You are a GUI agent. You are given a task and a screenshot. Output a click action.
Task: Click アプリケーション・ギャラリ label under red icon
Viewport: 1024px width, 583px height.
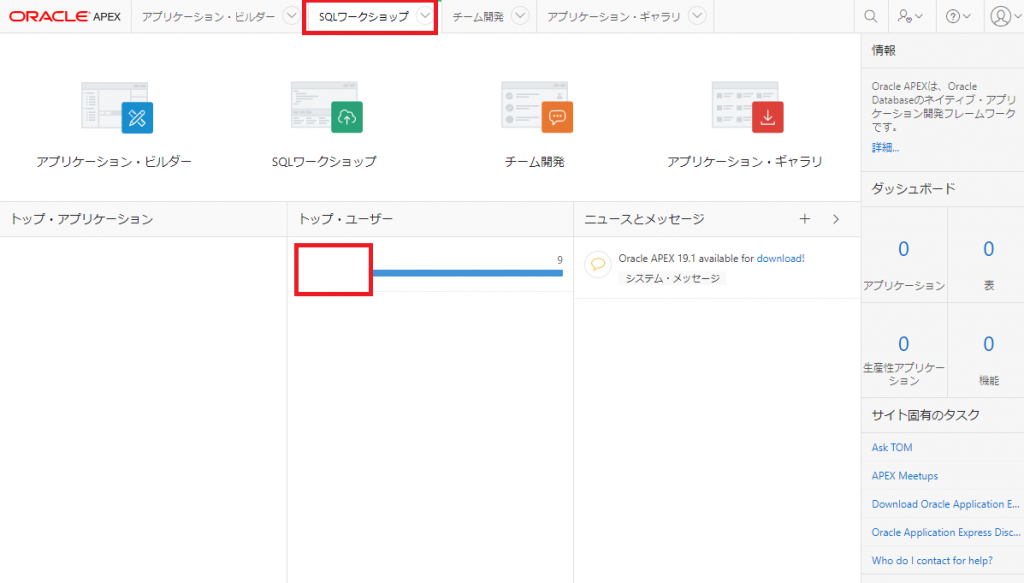[744, 161]
